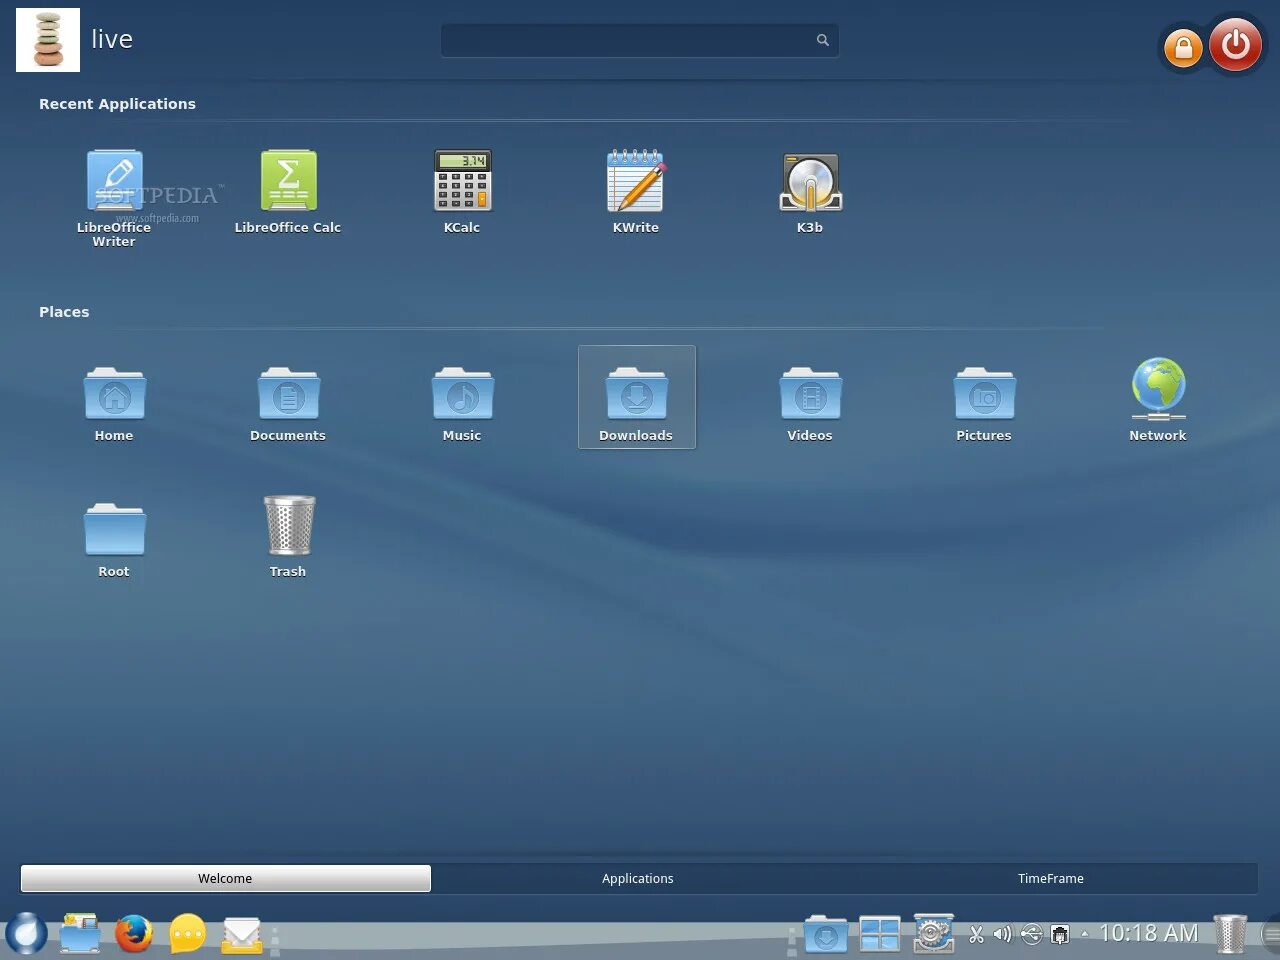The width and height of the screenshot is (1280, 960).
Task: Switch to the Applications tab
Action: point(638,878)
